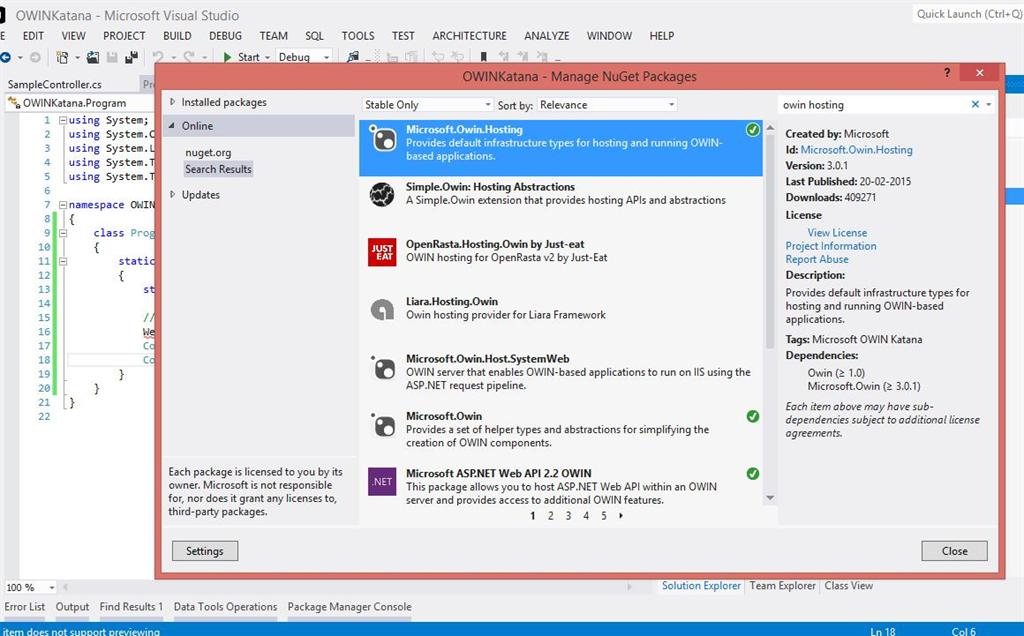Click the Microsoft.Owin.Hosting package icon

point(383,138)
